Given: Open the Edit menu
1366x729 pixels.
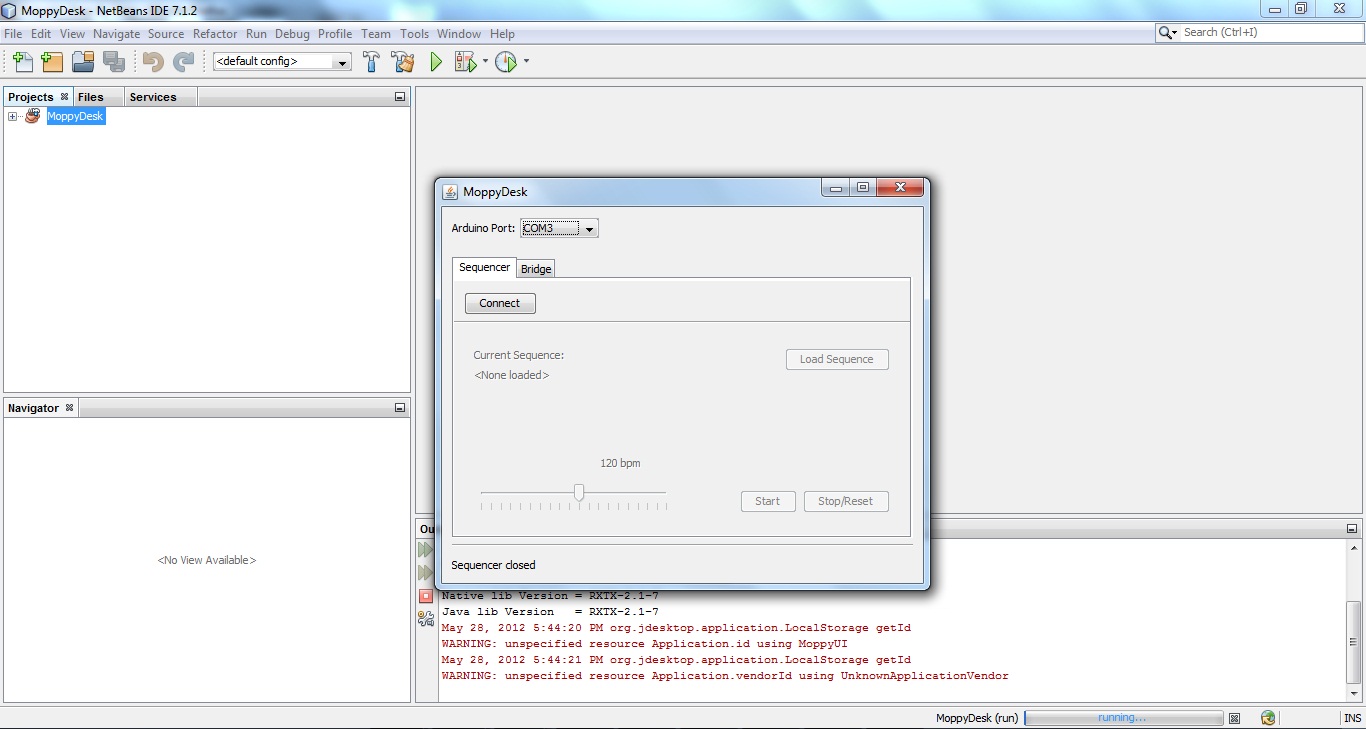Looking at the screenshot, I should tap(41, 34).
